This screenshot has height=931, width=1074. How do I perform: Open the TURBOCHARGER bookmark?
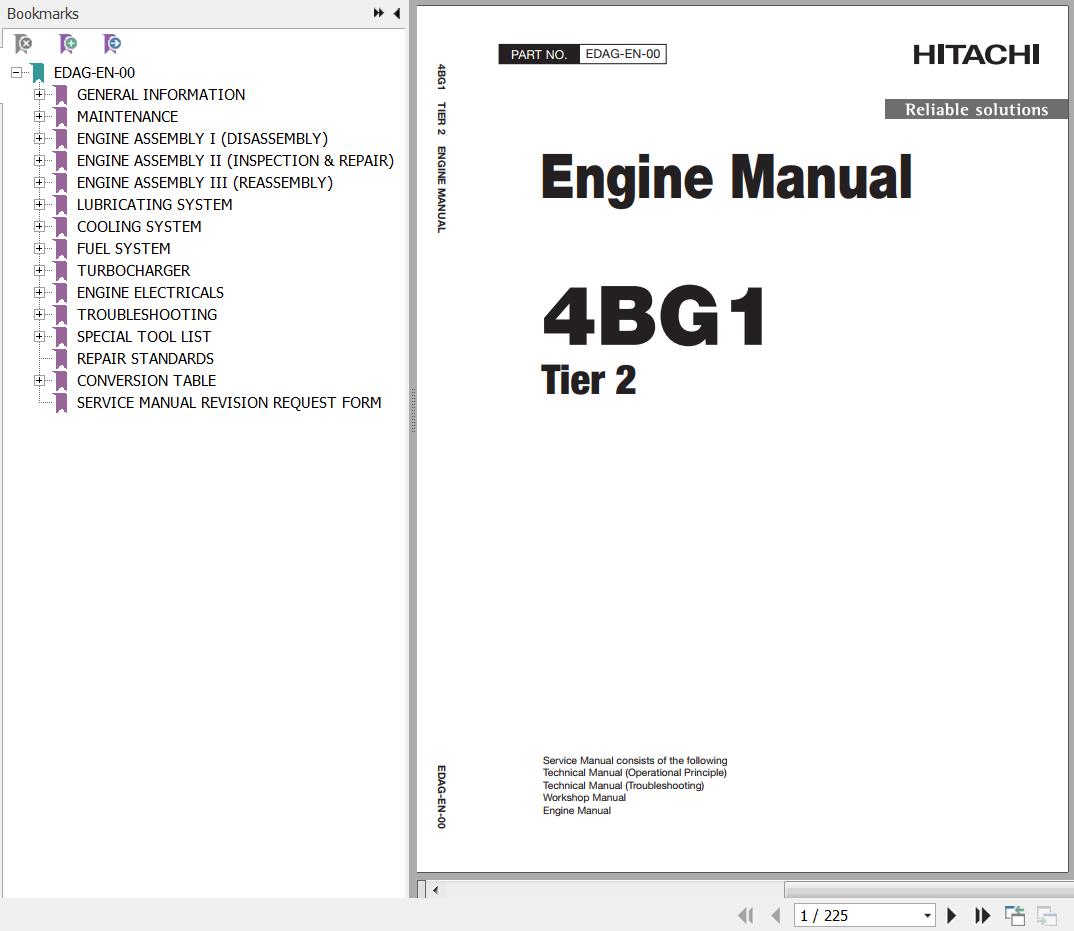click(134, 271)
